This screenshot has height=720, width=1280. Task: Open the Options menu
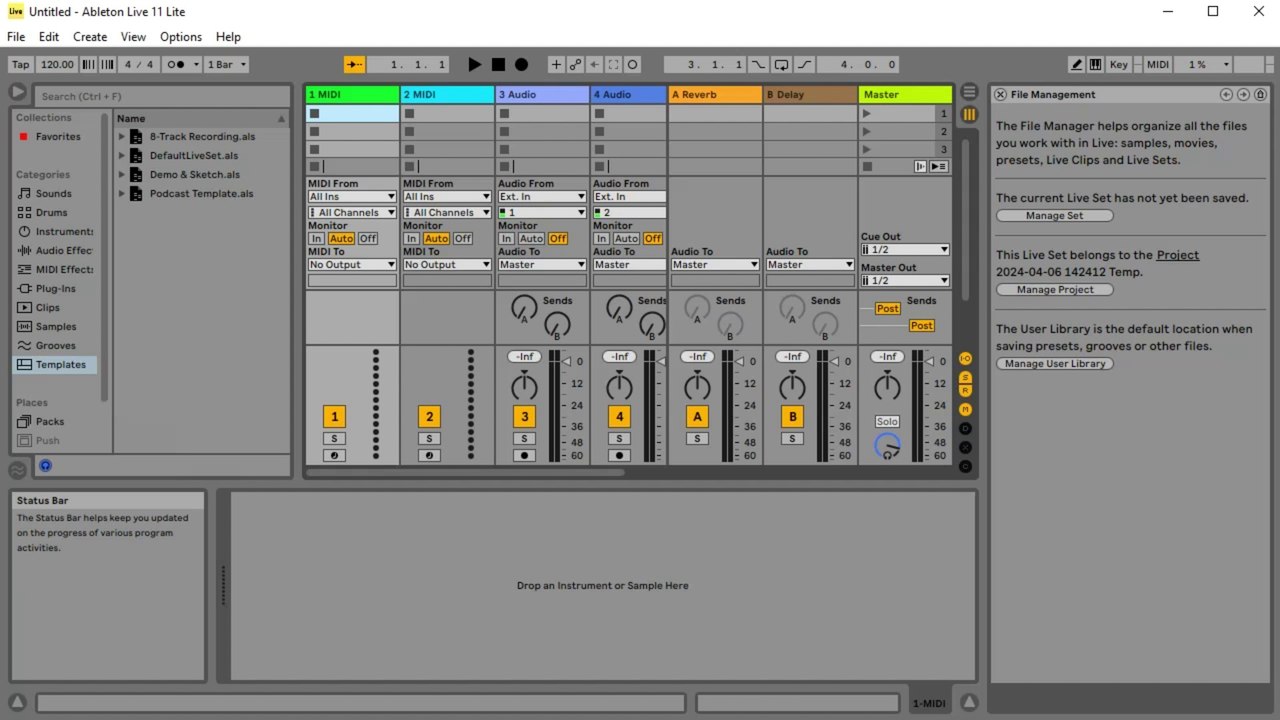tap(181, 37)
